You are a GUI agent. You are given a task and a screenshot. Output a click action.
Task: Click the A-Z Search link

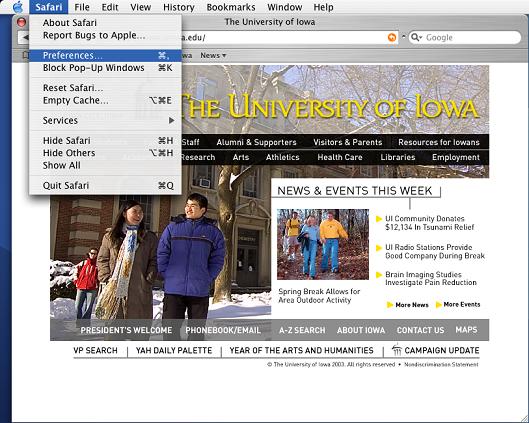(302, 330)
